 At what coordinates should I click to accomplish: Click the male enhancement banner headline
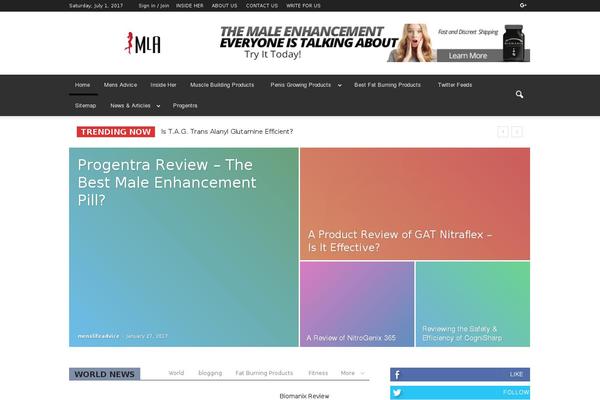(308, 37)
